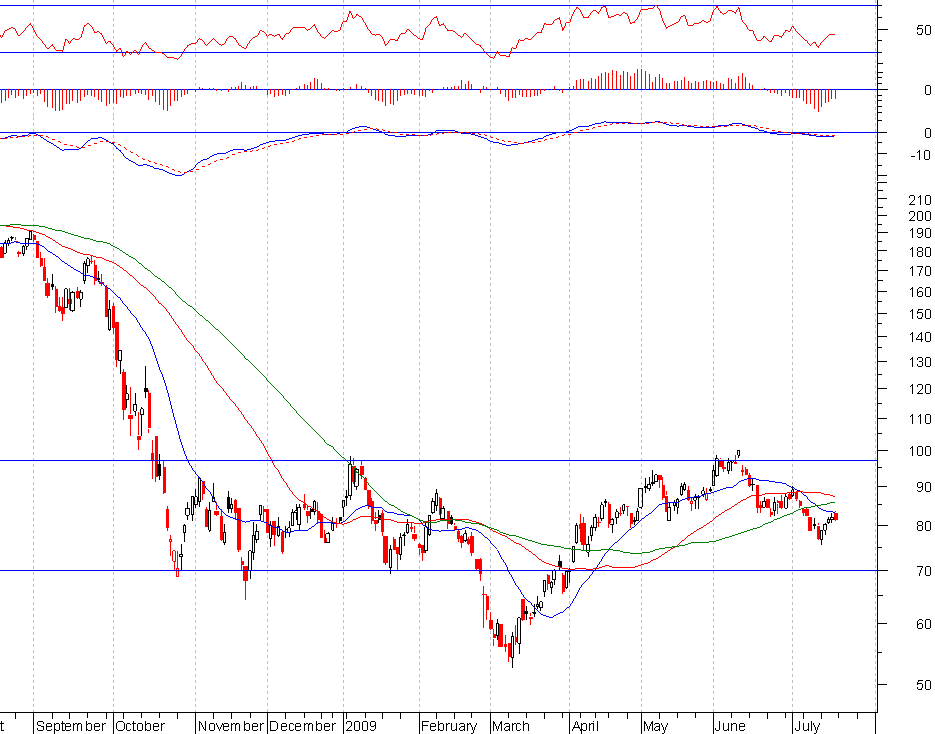
Task: Click the March label on the time axis
Action: (x=511, y=726)
